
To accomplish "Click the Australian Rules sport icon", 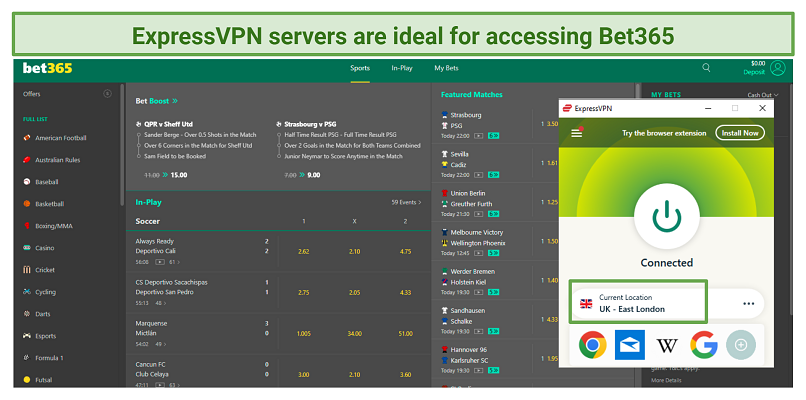I will tap(27, 160).
